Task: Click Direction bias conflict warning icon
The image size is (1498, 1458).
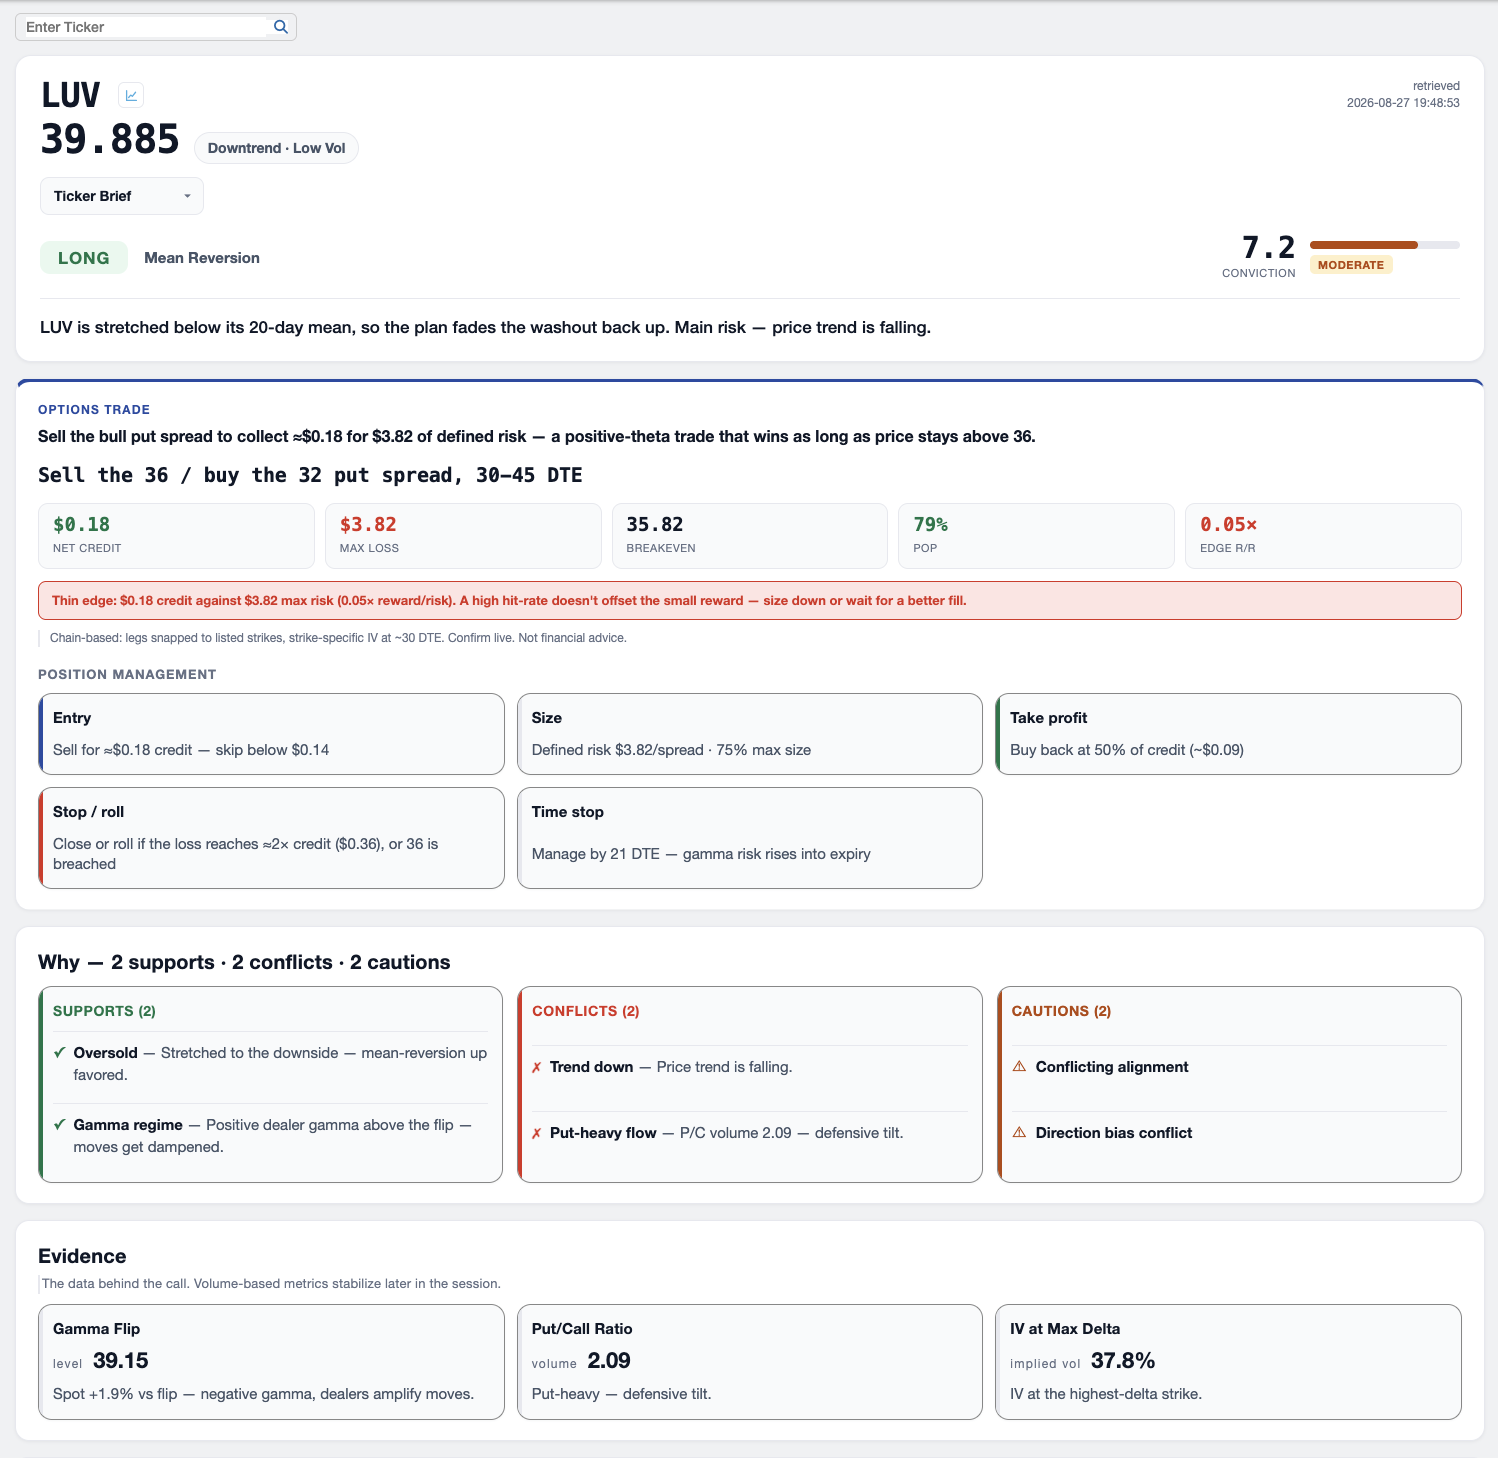Action: (x=1019, y=1132)
